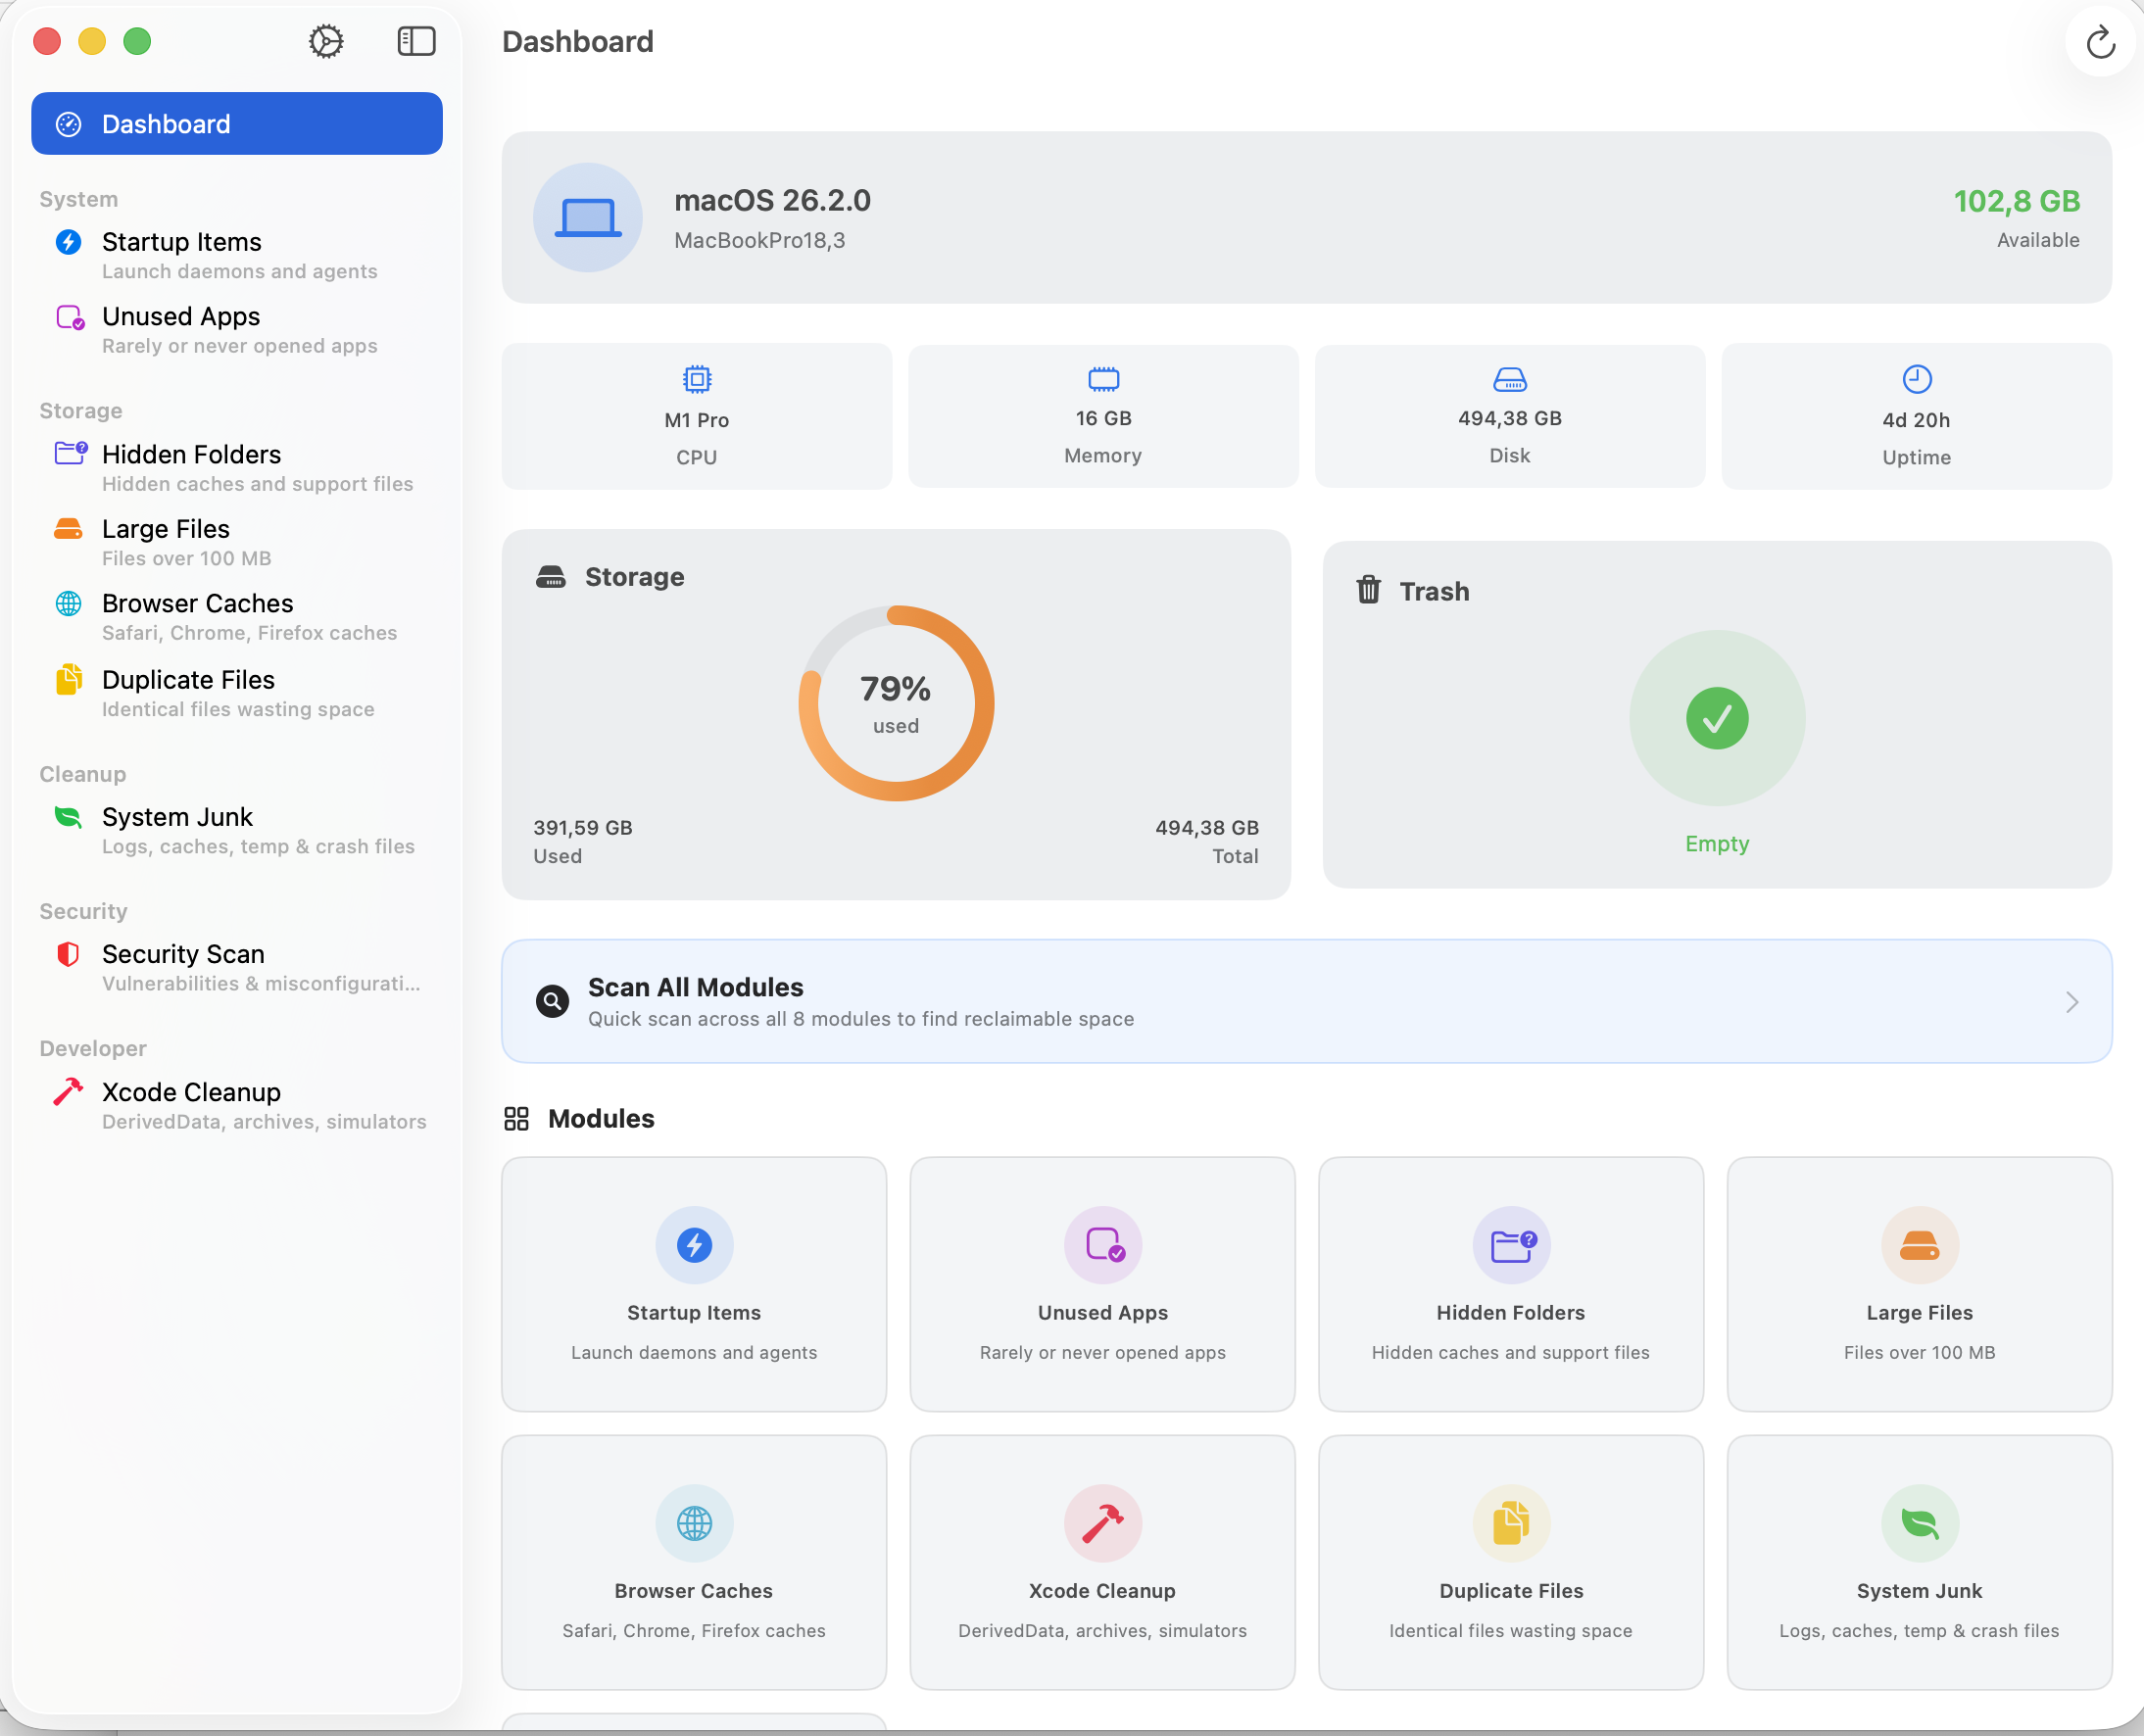2144x1736 pixels.
Task: Open Browser Caches in the sidebar
Action: click(x=237, y=617)
